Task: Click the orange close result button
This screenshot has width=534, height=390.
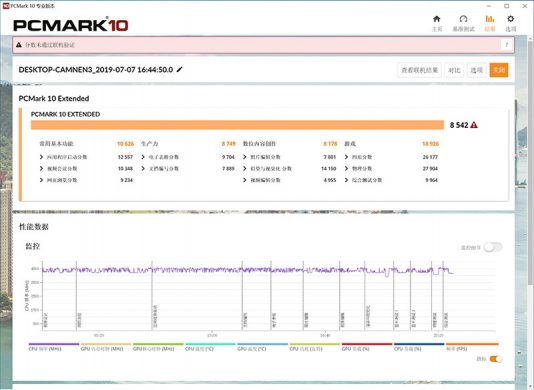Action: point(499,70)
